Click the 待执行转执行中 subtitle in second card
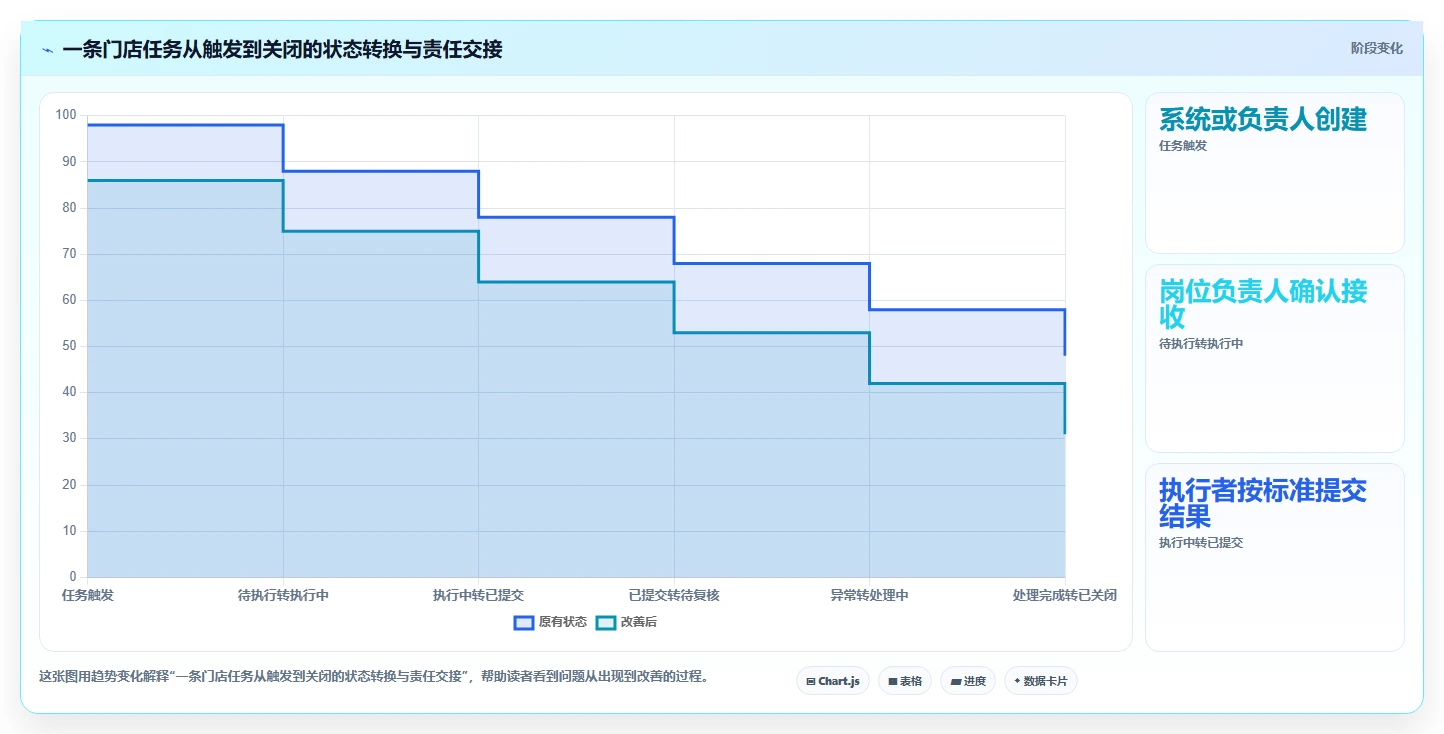1444x734 pixels. [1201, 344]
